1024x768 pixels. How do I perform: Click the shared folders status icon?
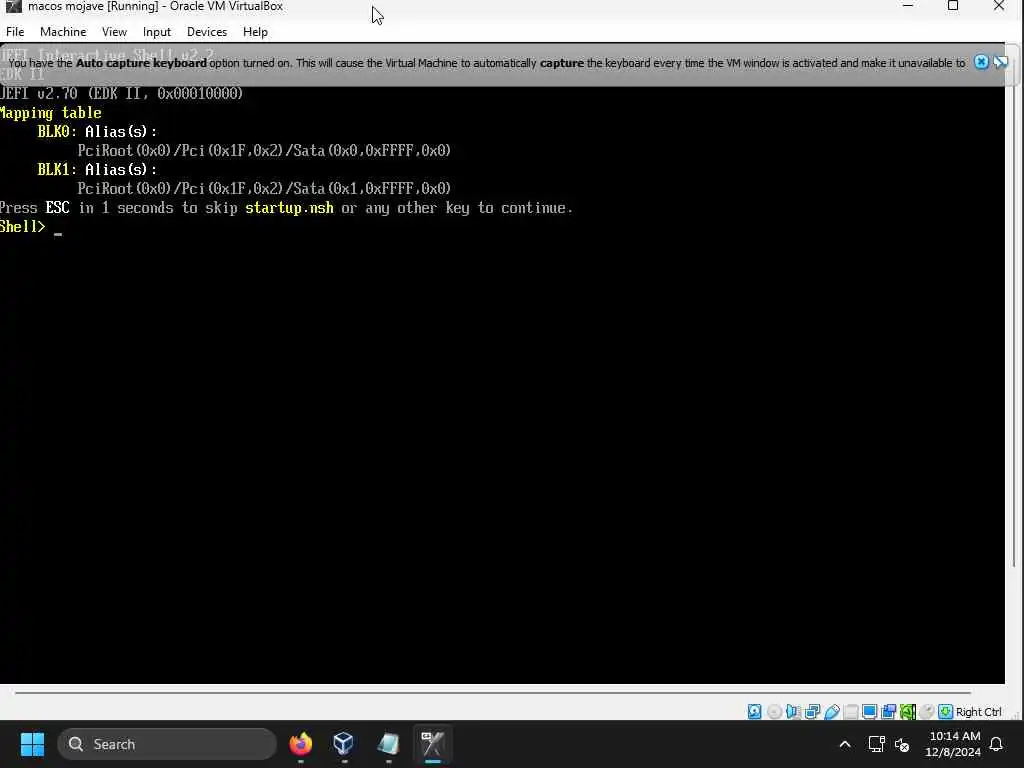tap(850, 712)
